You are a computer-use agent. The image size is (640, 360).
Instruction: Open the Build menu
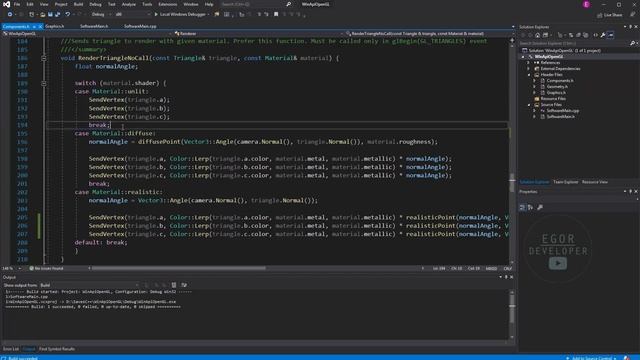click(78, 4)
